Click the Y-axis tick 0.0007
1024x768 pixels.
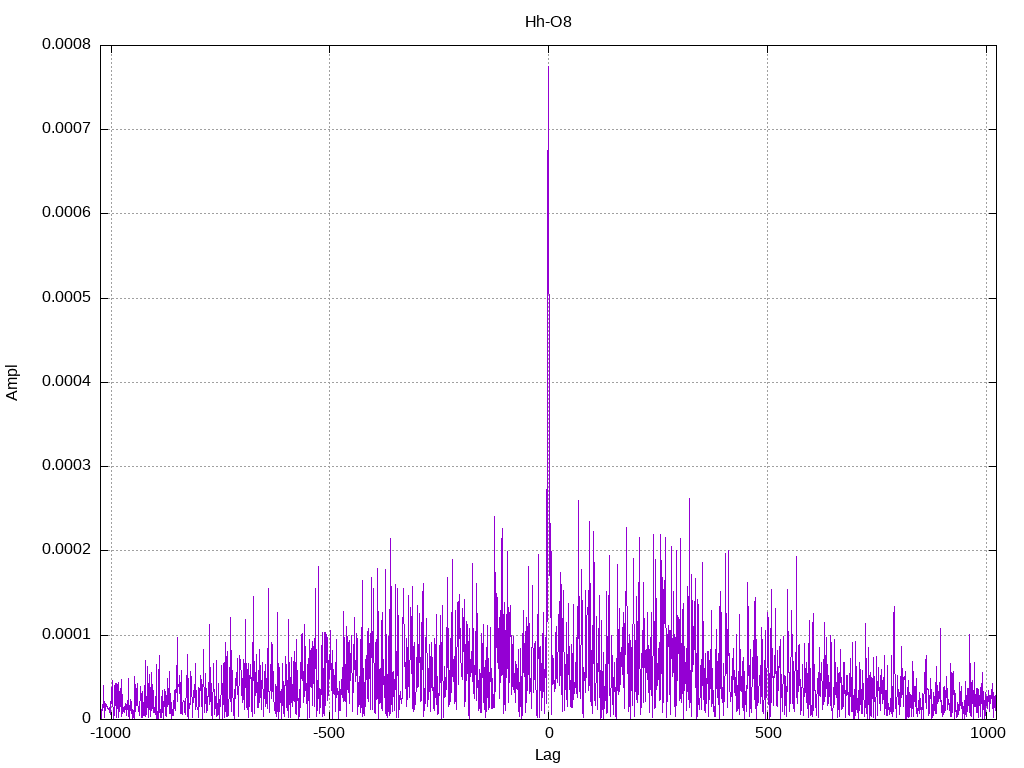click(x=67, y=129)
